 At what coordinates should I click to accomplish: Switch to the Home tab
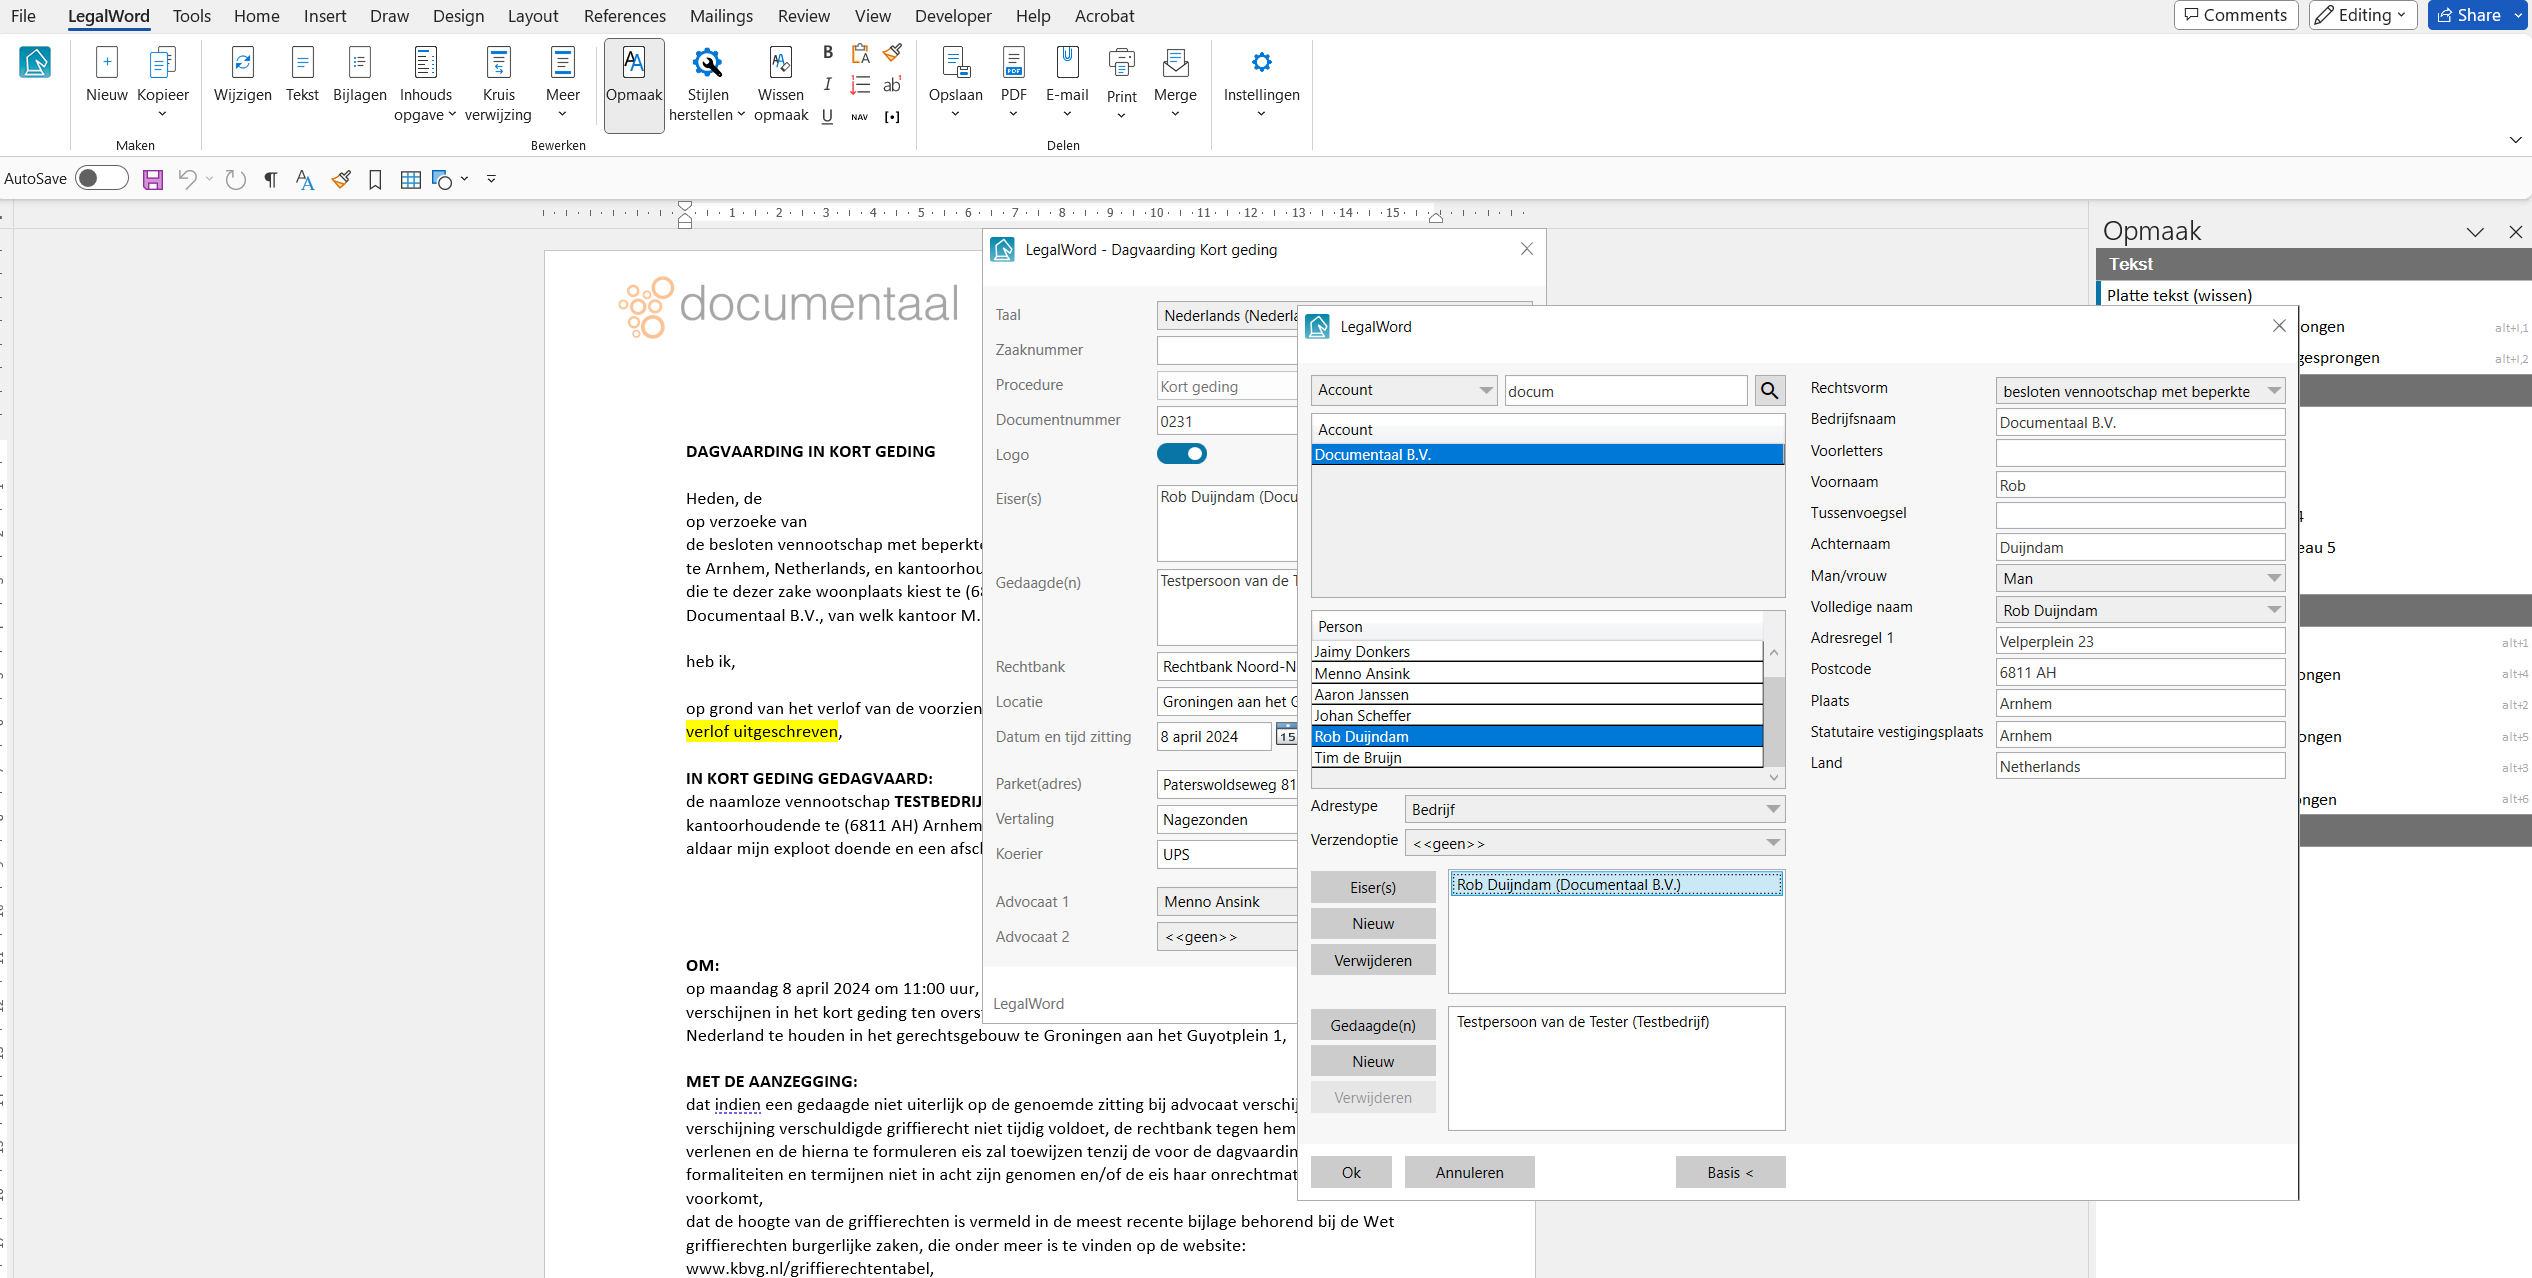coord(256,16)
